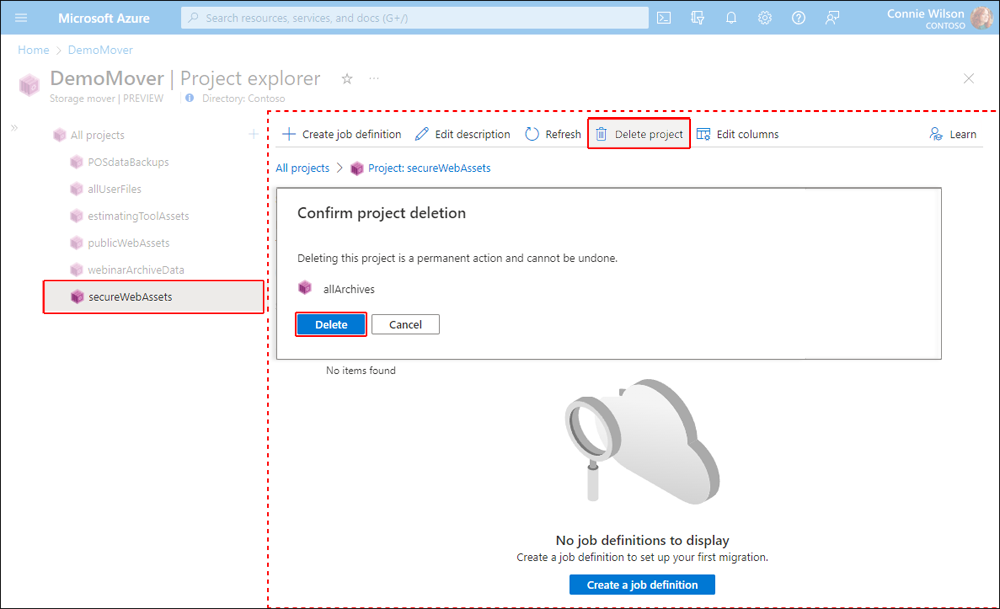Click Create a job definition button
The height and width of the screenshot is (609, 1000).
click(x=642, y=585)
